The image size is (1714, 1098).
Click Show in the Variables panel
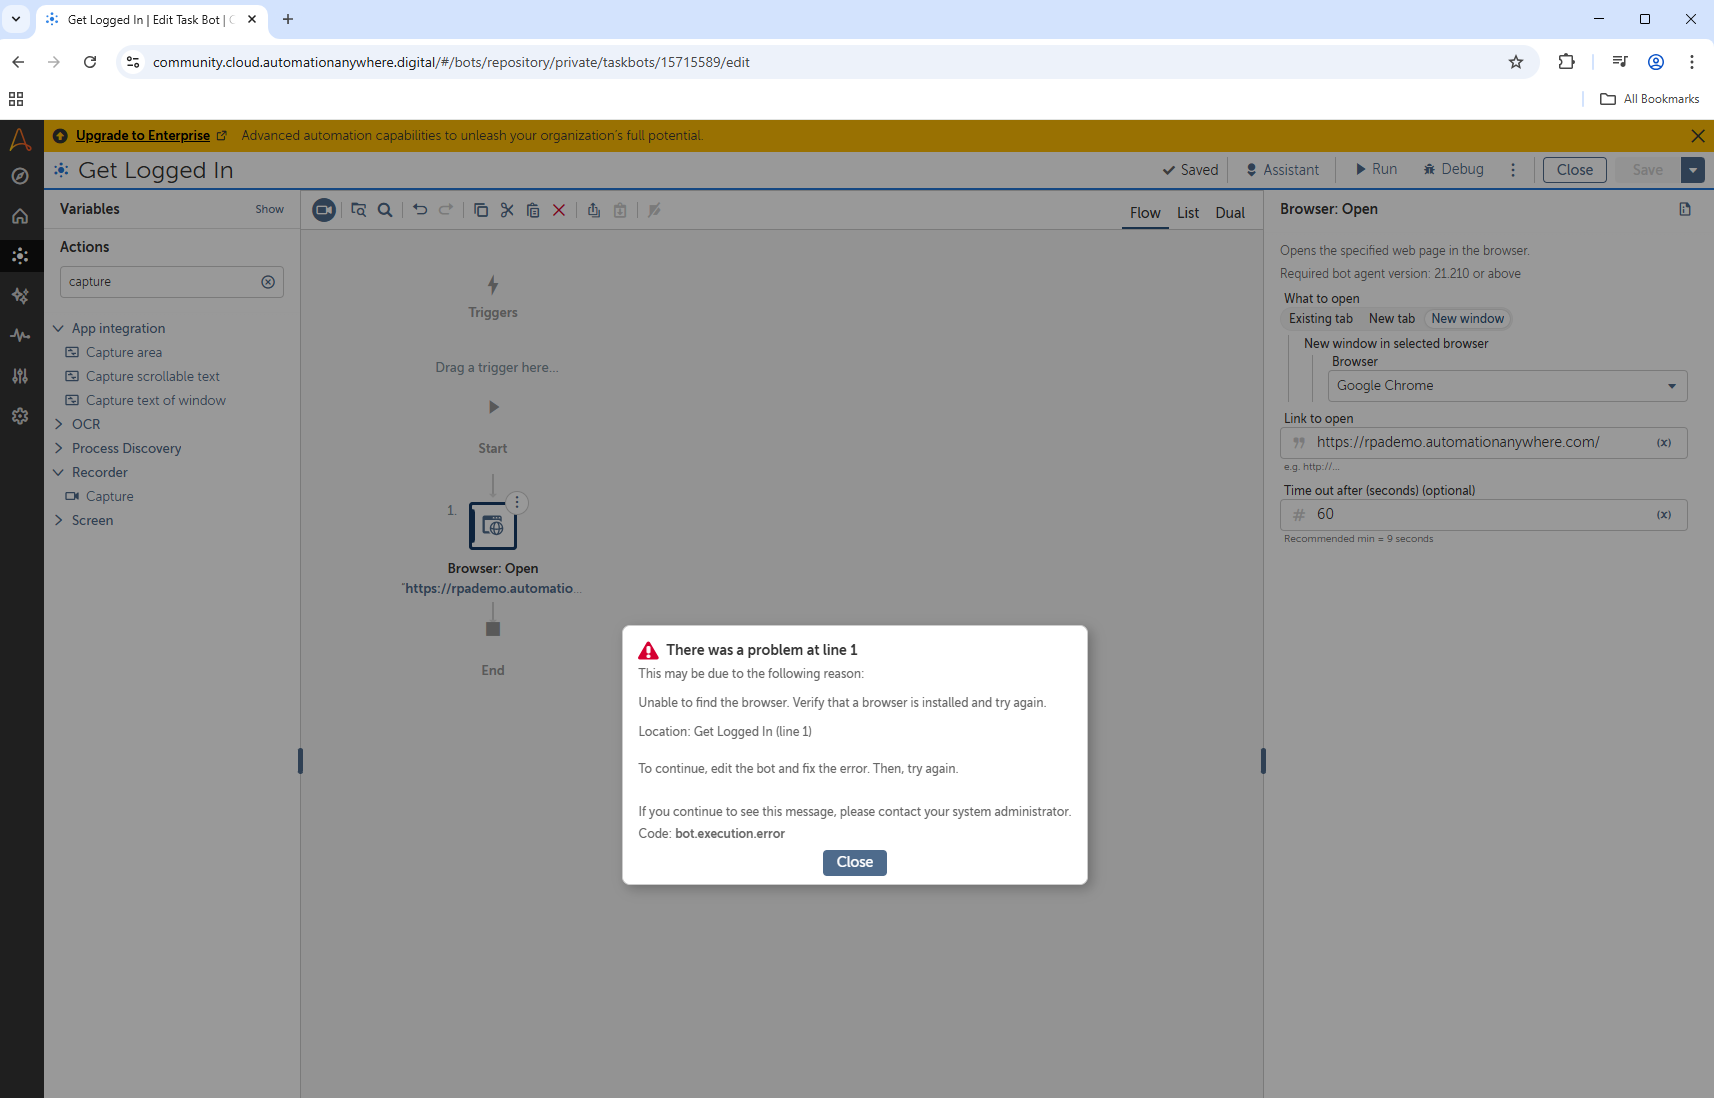[269, 210]
